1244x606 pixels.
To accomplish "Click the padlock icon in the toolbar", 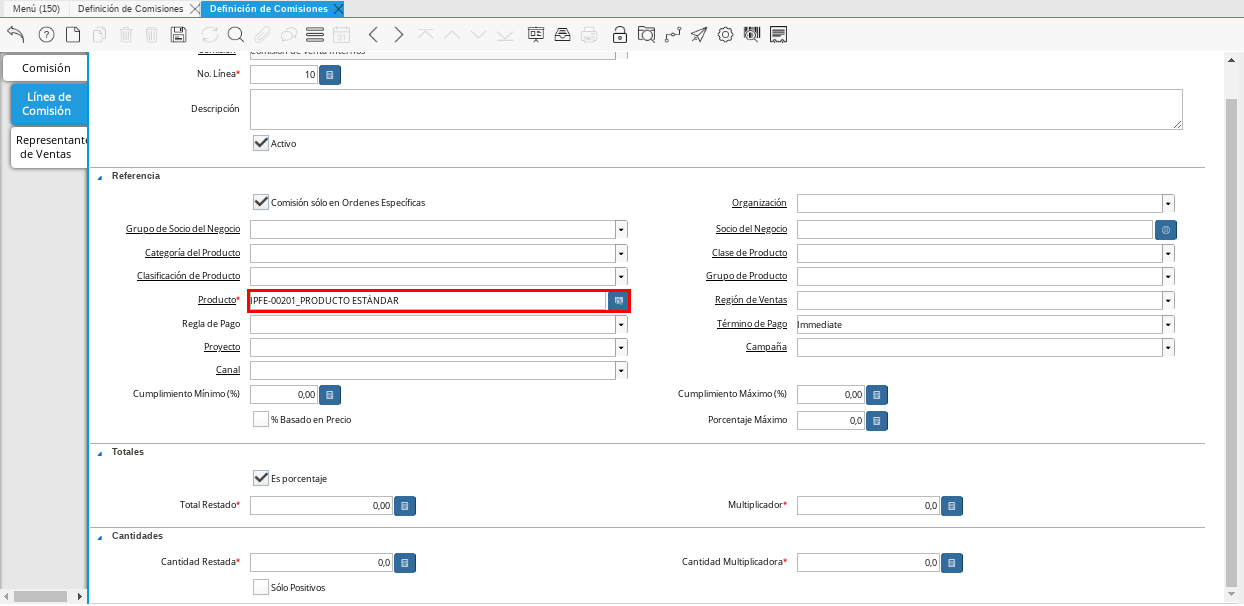I will point(620,35).
